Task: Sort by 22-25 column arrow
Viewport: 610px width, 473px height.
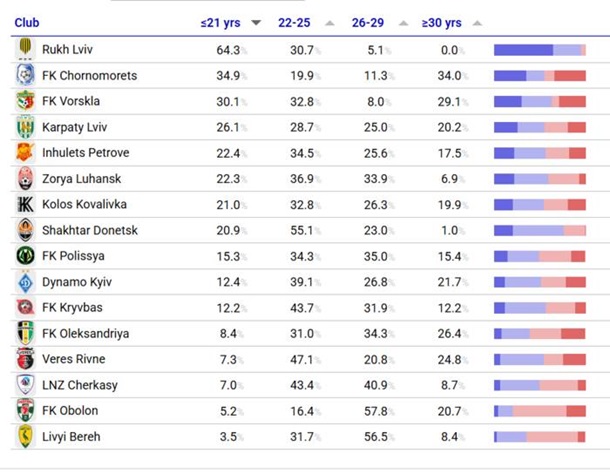Action: (330, 23)
